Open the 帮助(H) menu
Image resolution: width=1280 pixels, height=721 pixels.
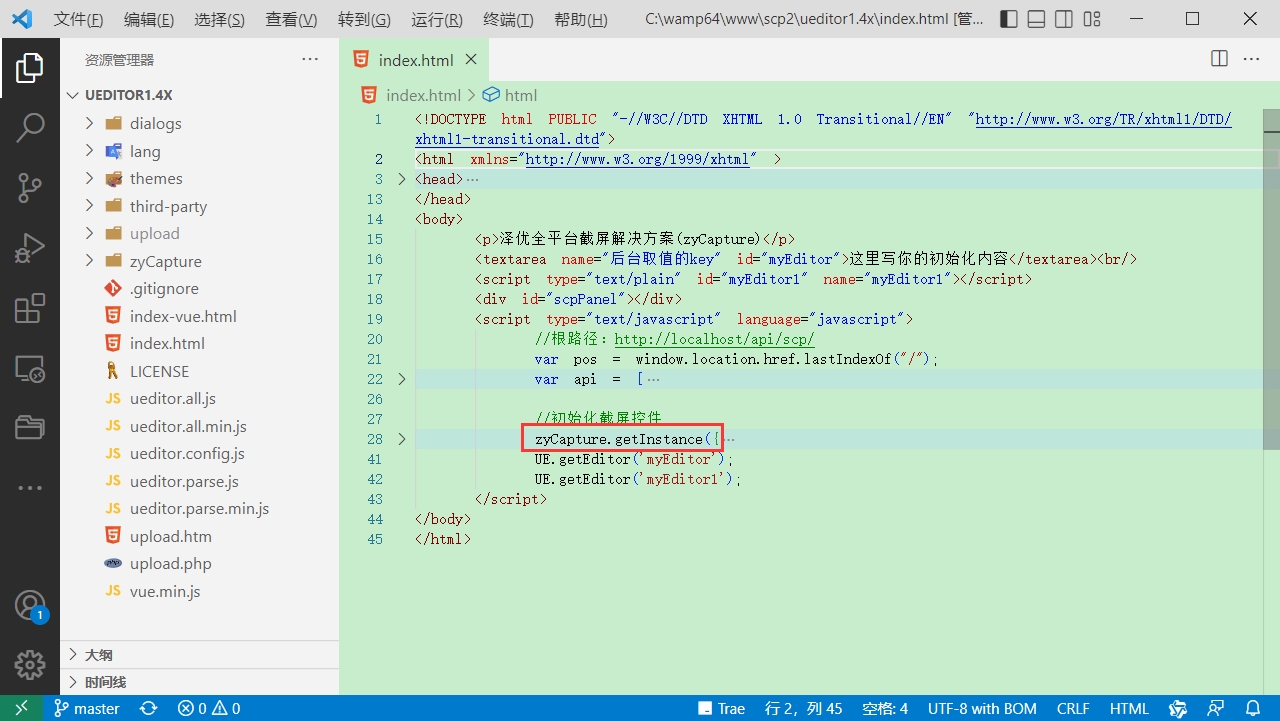pos(580,19)
